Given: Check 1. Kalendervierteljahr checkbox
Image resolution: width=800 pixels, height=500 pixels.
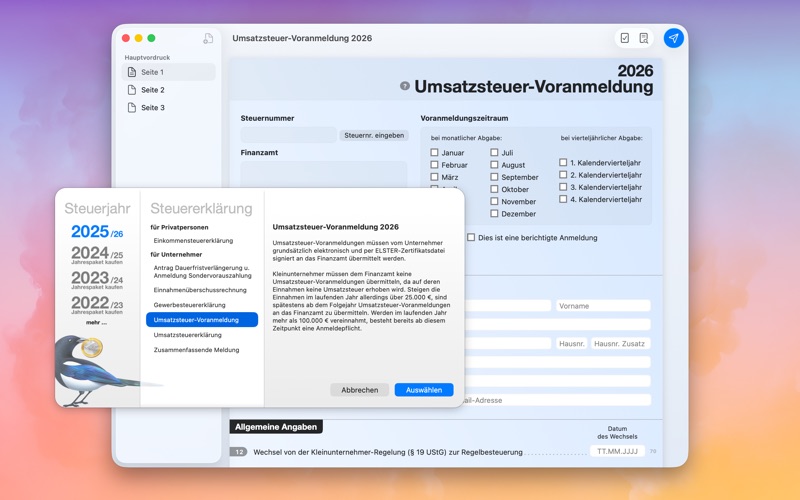Looking at the screenshot, I should [x=563, y=162].
